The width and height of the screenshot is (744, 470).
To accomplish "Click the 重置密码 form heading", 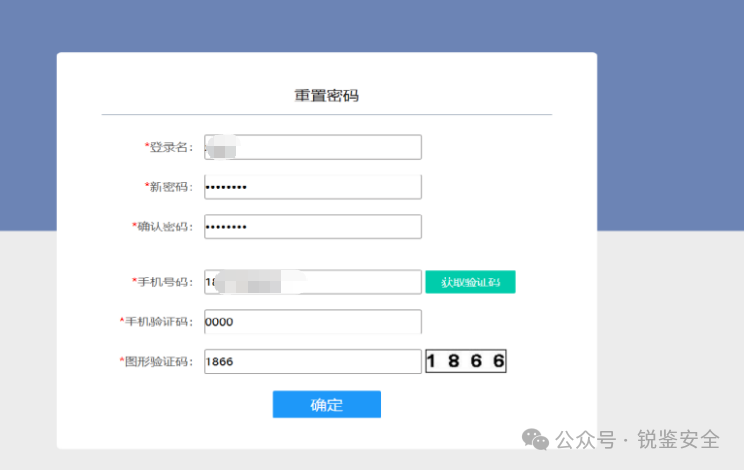I will click(x=326, y=96).
